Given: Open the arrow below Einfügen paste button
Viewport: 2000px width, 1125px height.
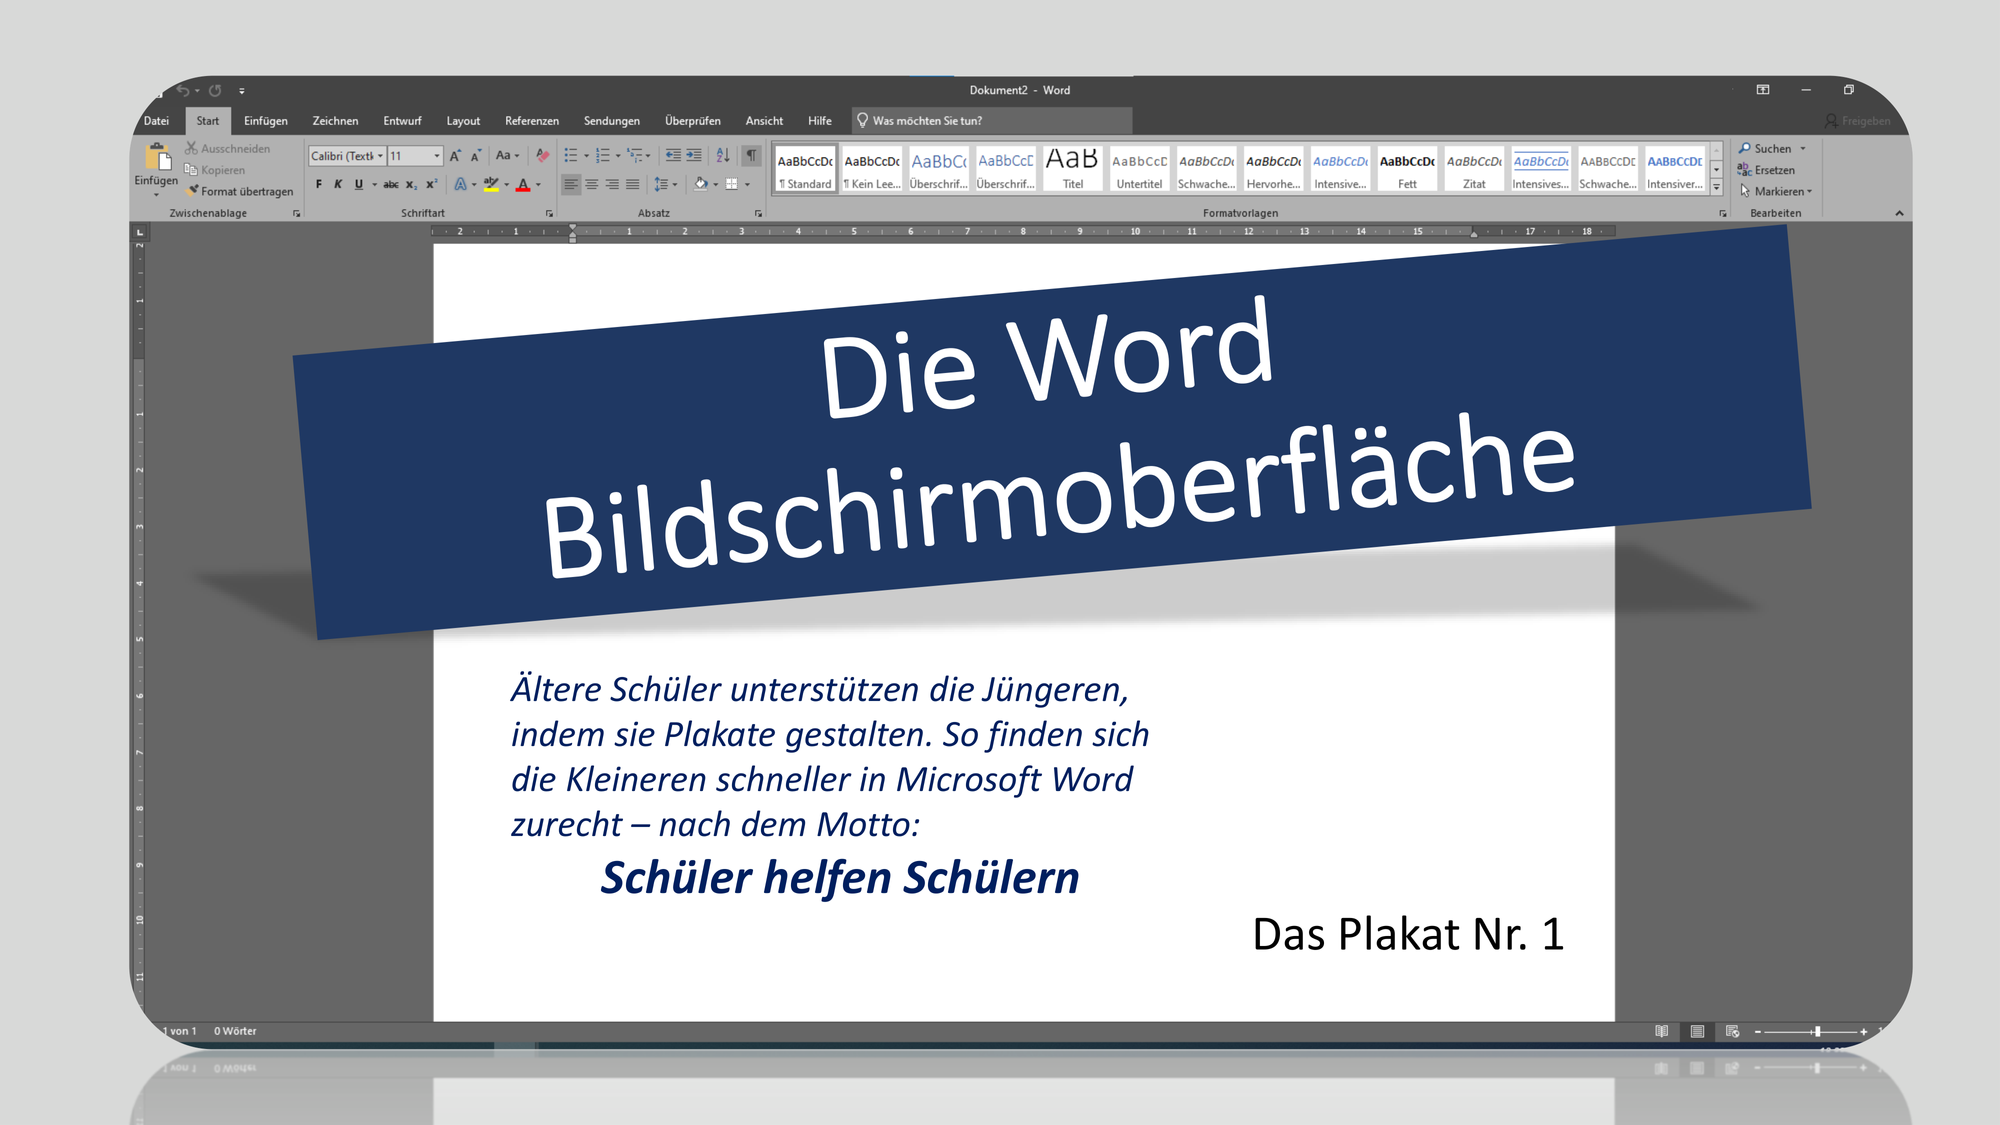Looking at the screenshot, I should 157,195.
